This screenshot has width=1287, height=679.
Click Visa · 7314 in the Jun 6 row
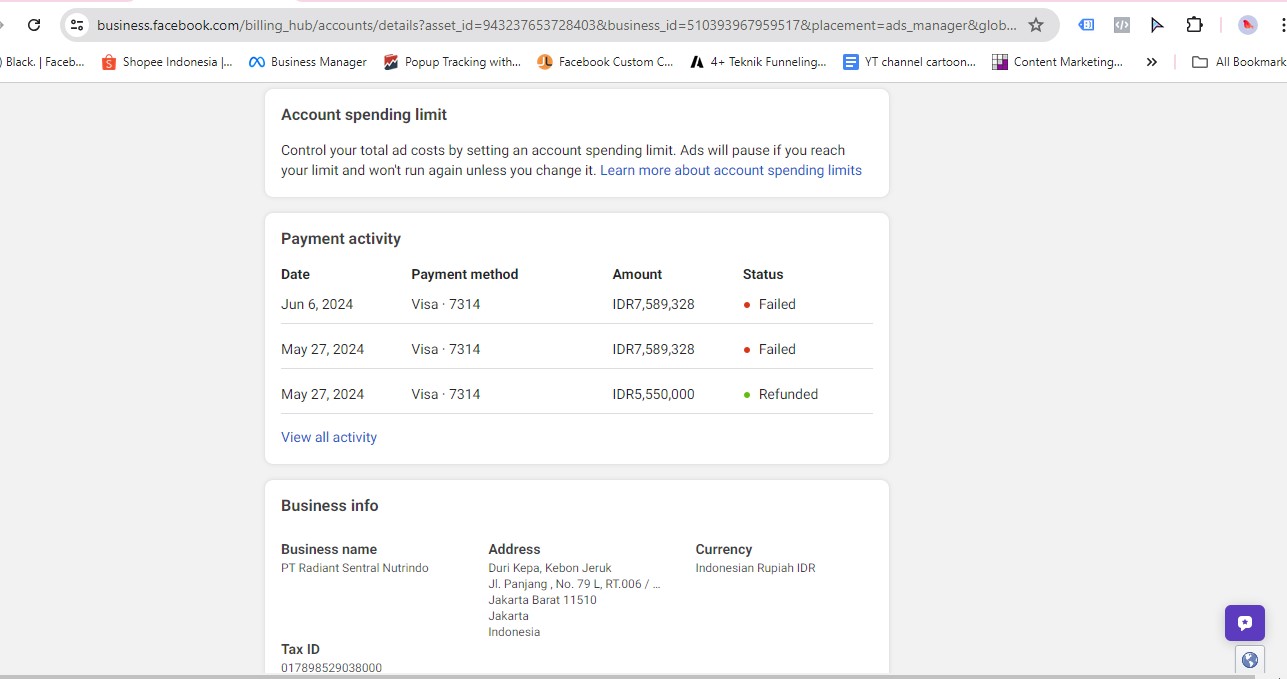[446, 304]
